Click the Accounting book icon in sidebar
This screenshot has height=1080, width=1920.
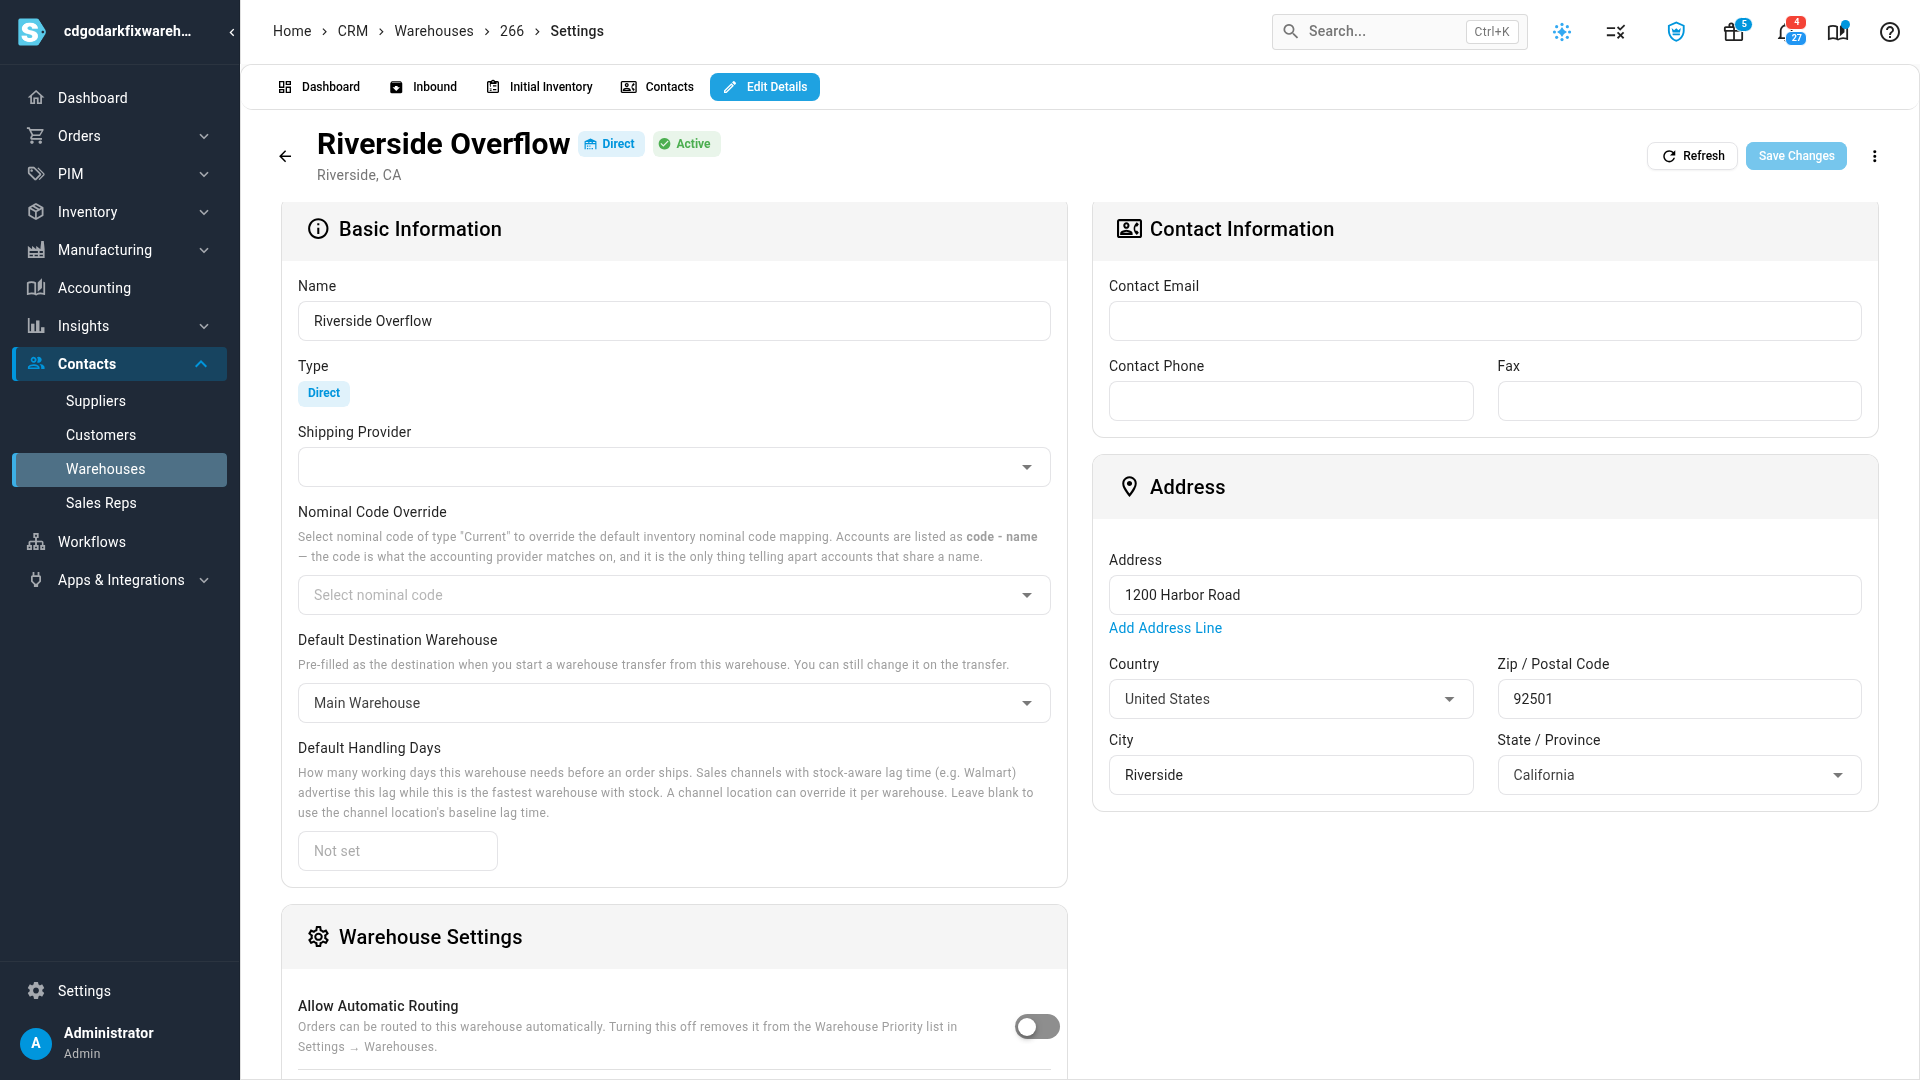36,288
